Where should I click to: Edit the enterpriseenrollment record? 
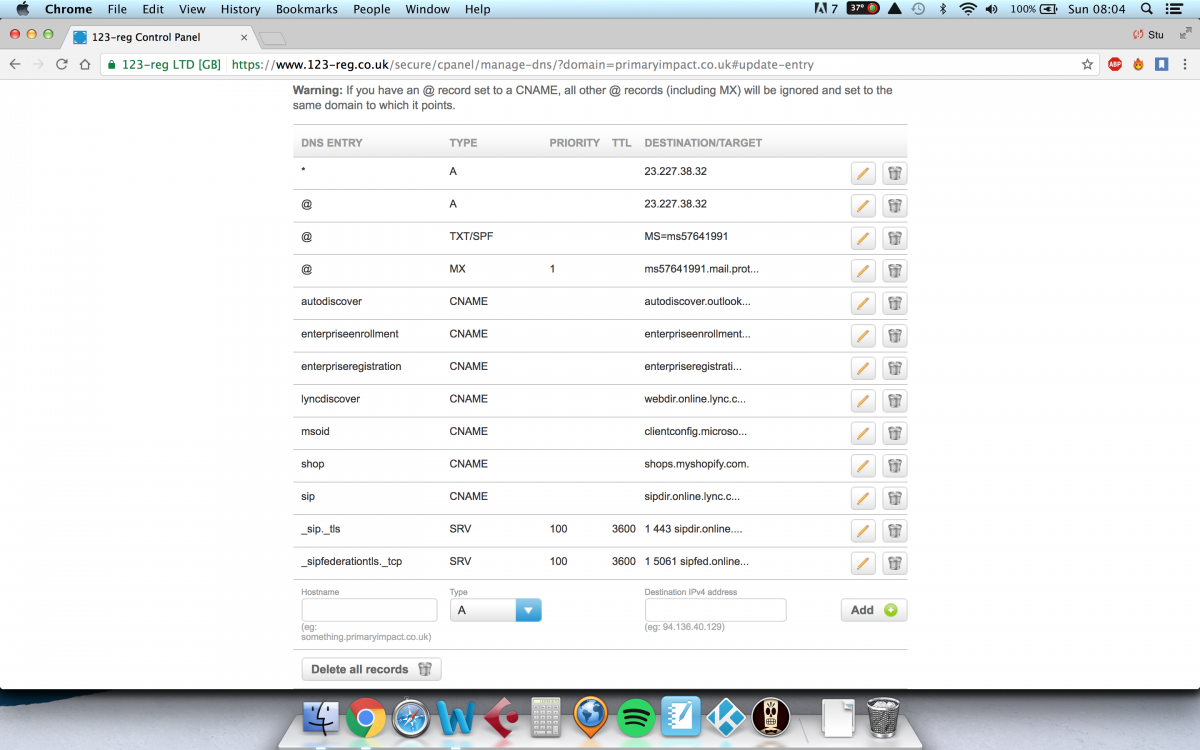[x=863, y=336]
